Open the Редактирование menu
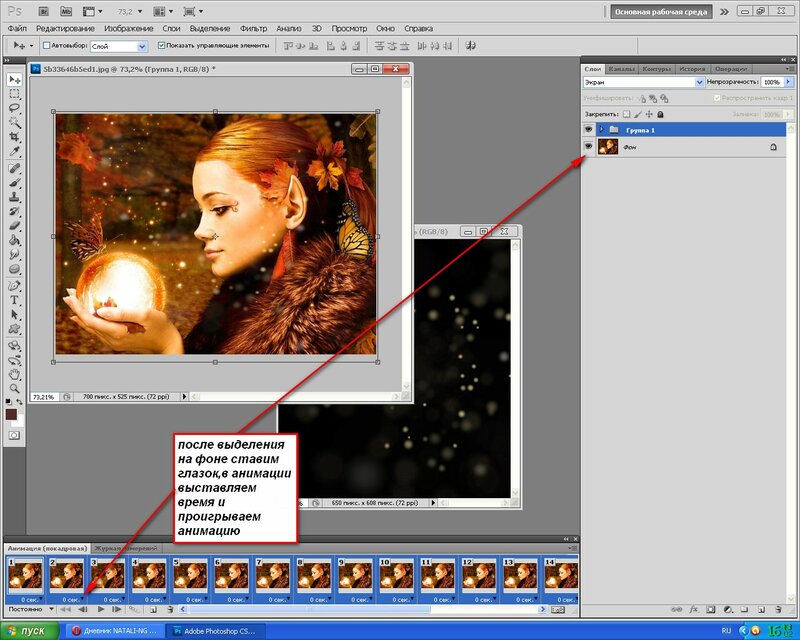The height and width of the screenshot is (640, 800). (x=65, y=29)
